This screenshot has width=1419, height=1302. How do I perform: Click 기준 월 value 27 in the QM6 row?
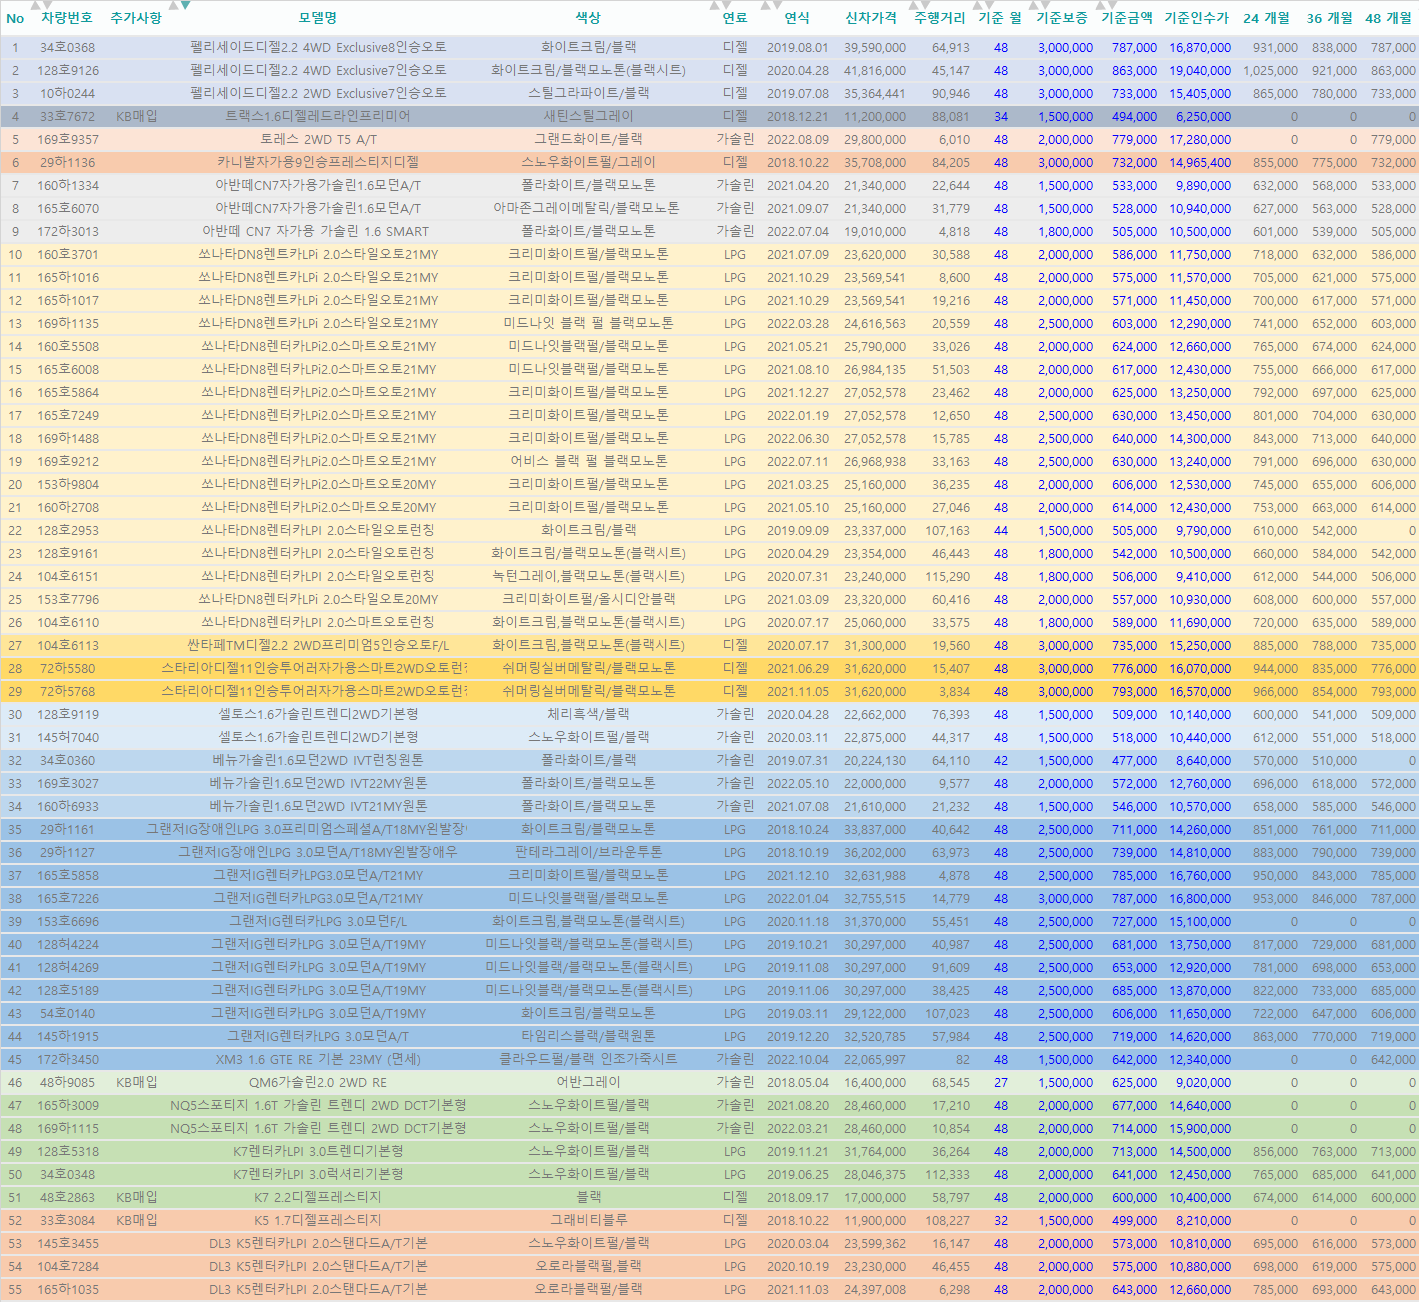coord(1001,1082)
